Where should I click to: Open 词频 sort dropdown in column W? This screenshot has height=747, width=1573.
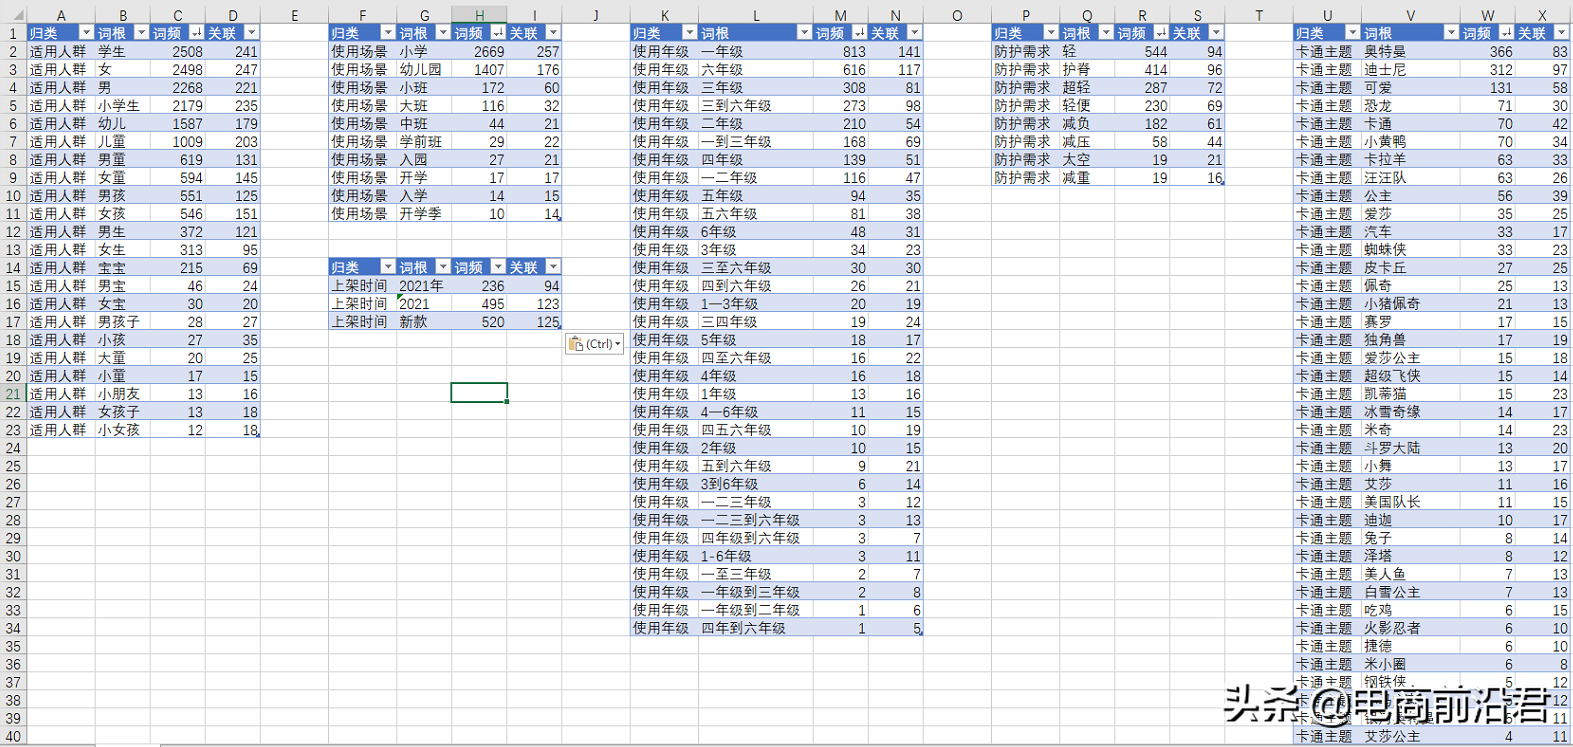point(1506,33)
